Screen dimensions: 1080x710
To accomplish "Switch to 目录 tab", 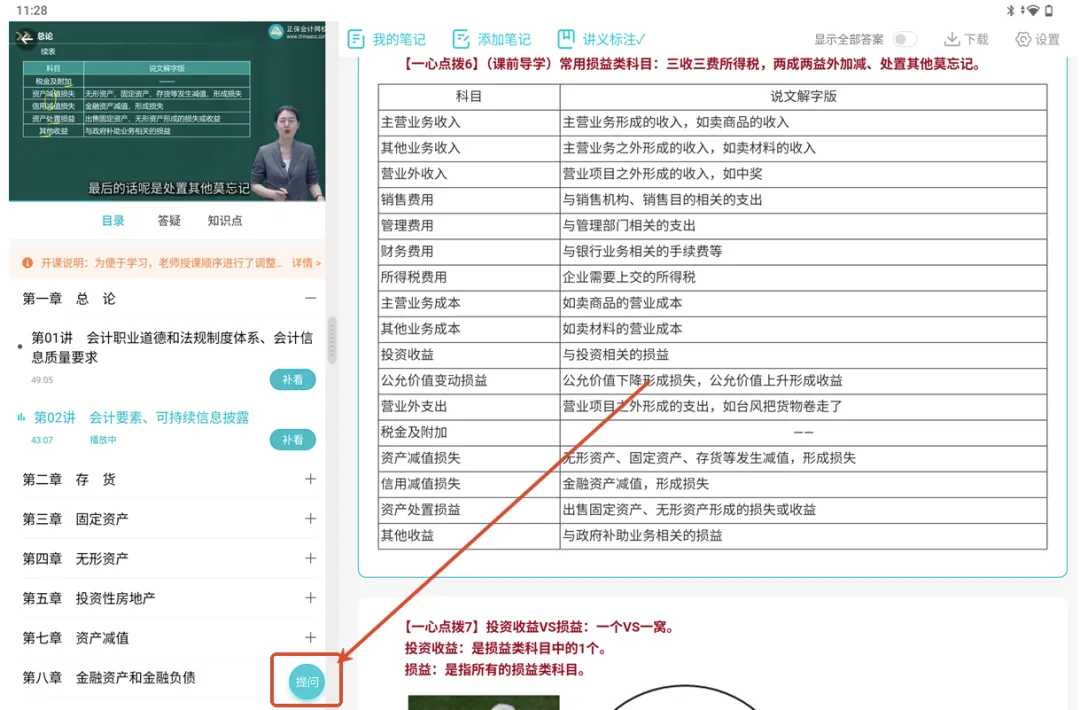I will (113, 220).
